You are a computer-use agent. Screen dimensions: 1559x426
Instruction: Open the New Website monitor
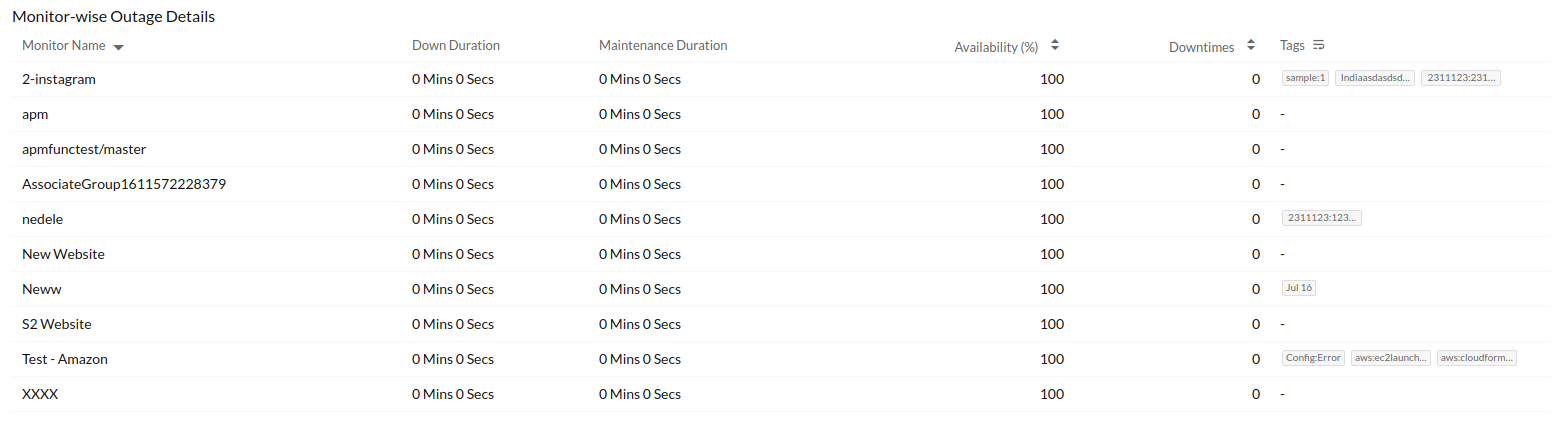(63, 254)
